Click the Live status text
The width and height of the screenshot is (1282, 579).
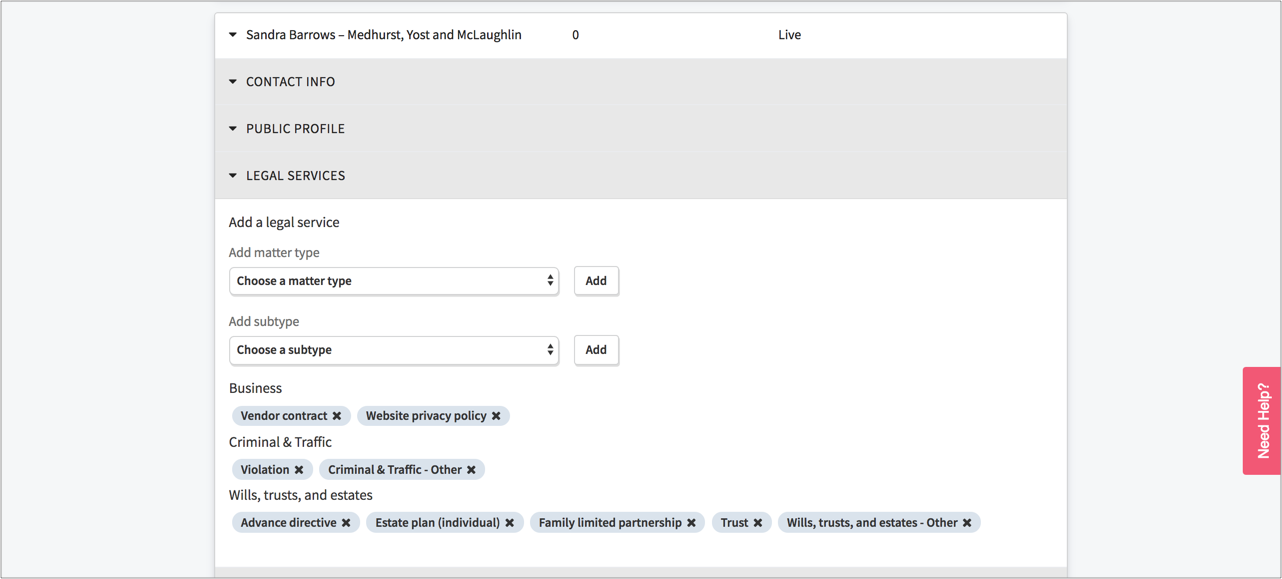789,35
